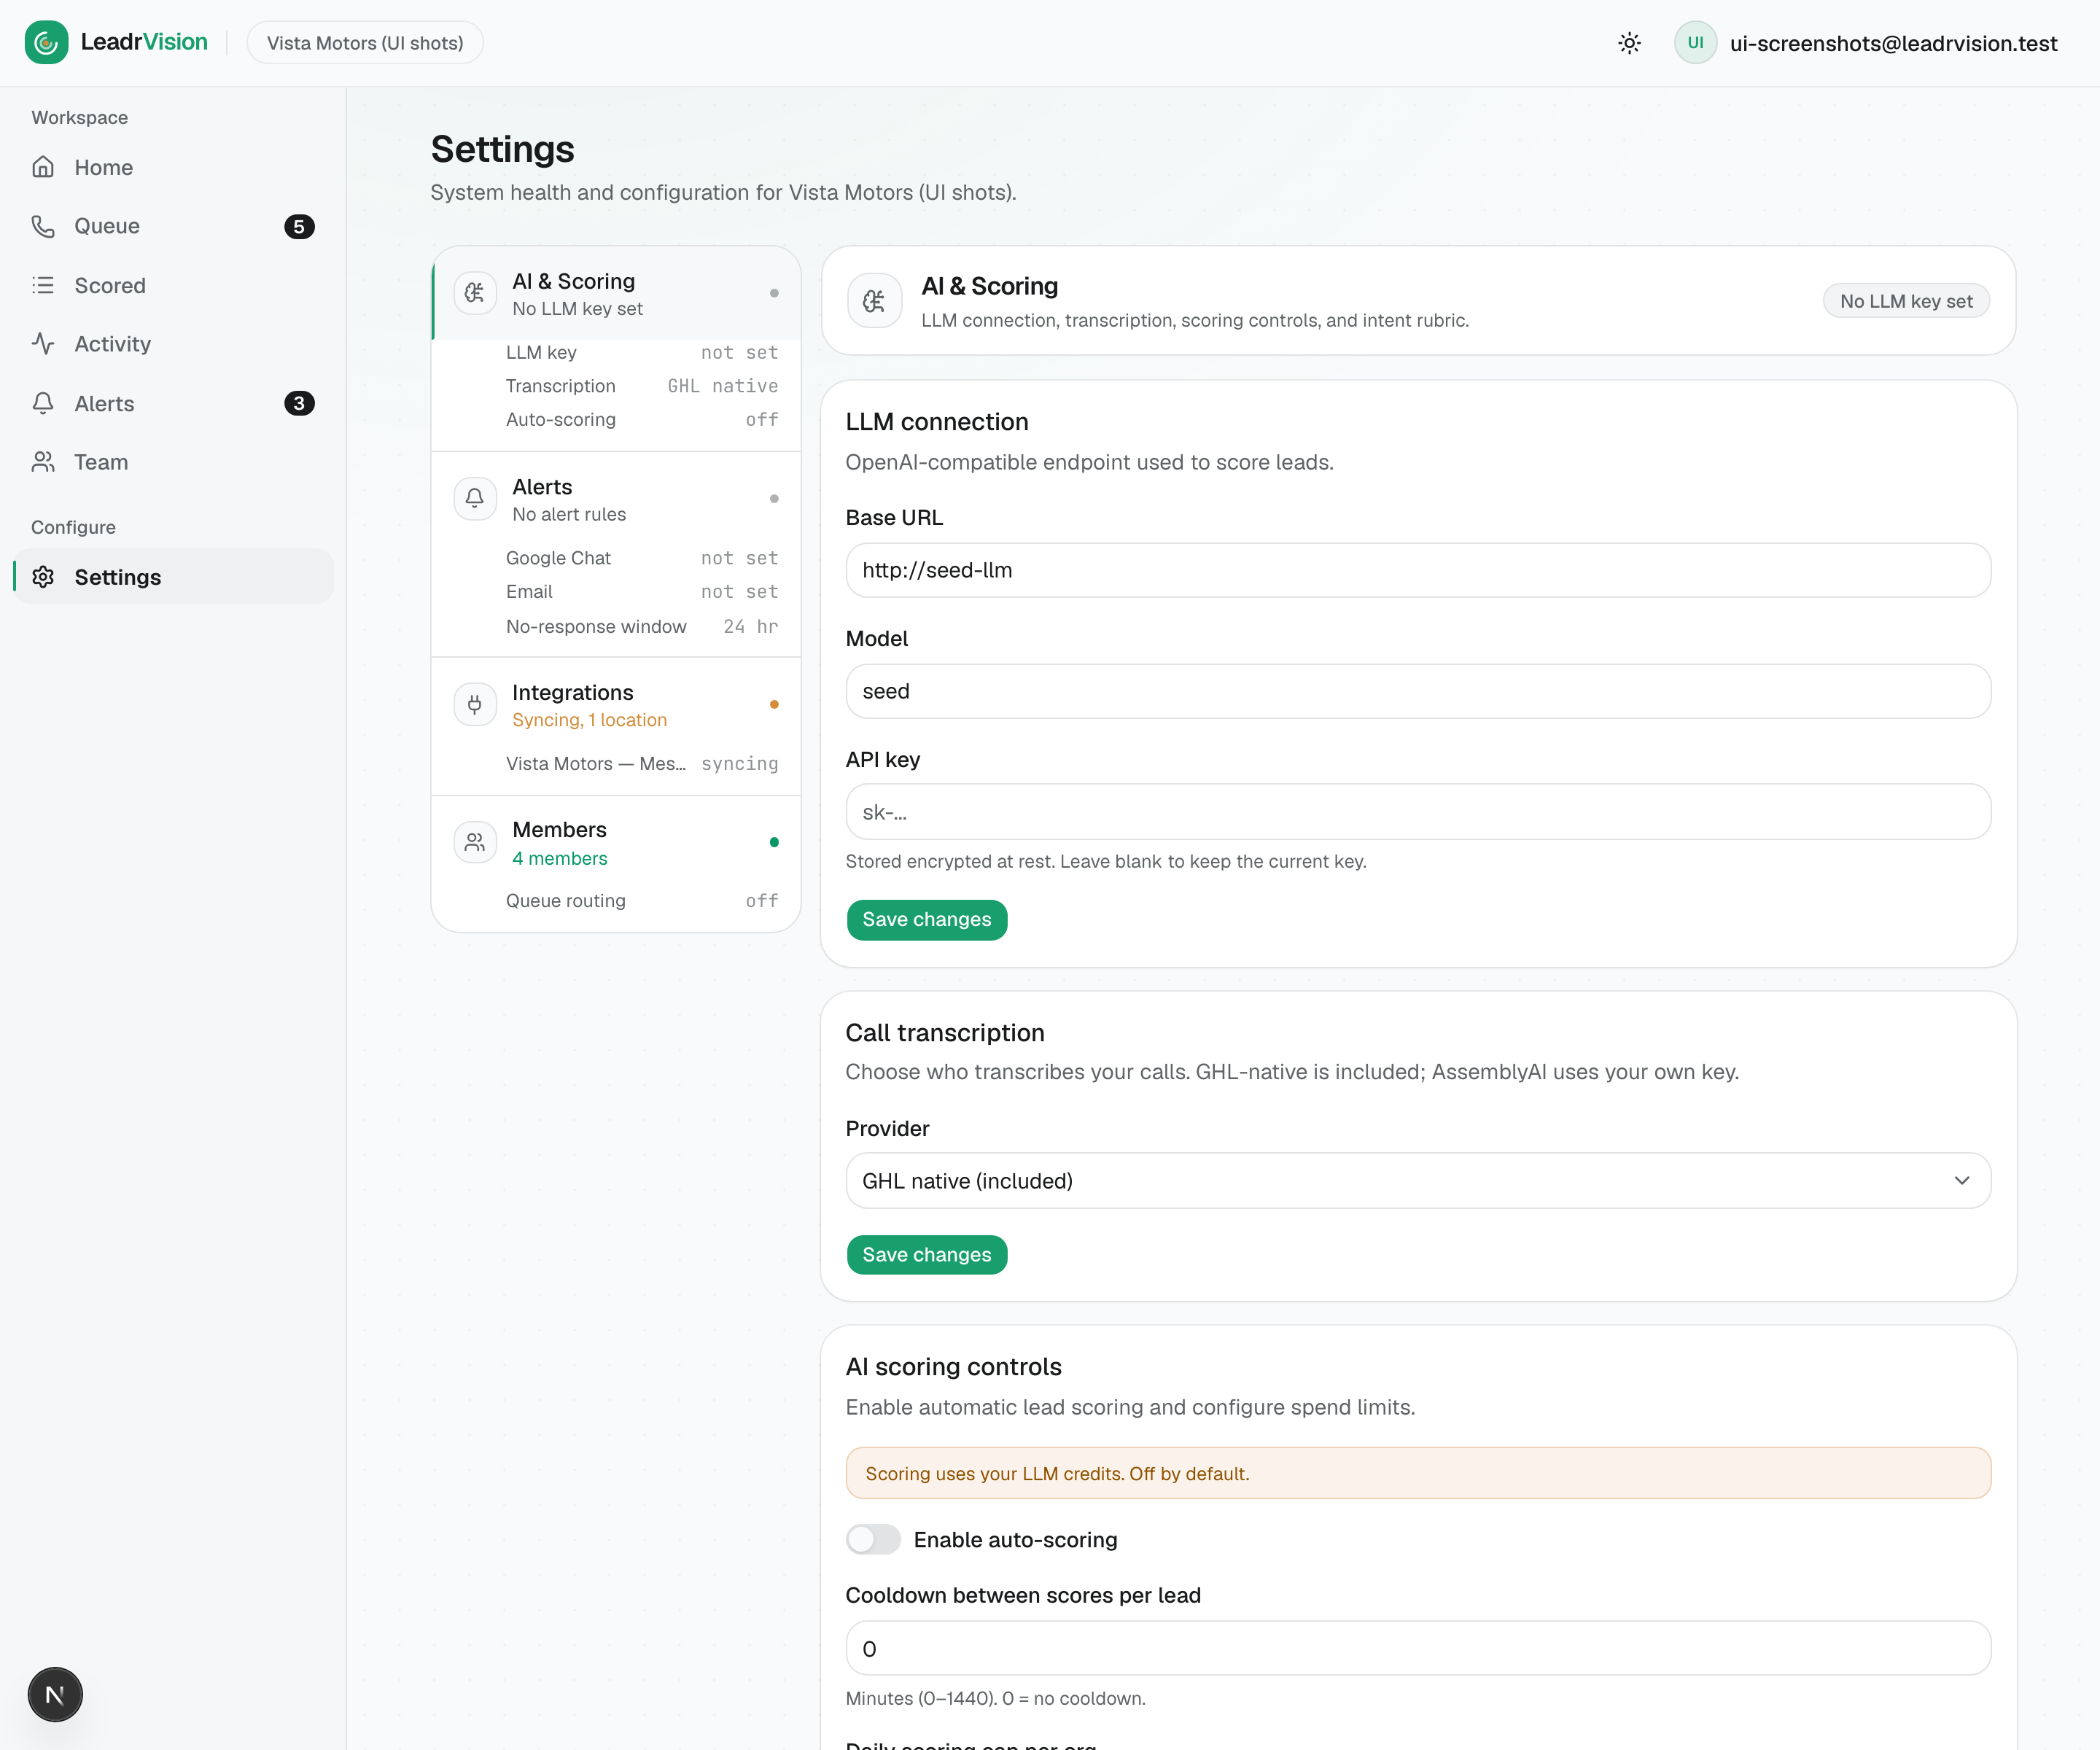Click the Auto-scoring off row
The image size is (2100, 1750).
tap(642, 420)
